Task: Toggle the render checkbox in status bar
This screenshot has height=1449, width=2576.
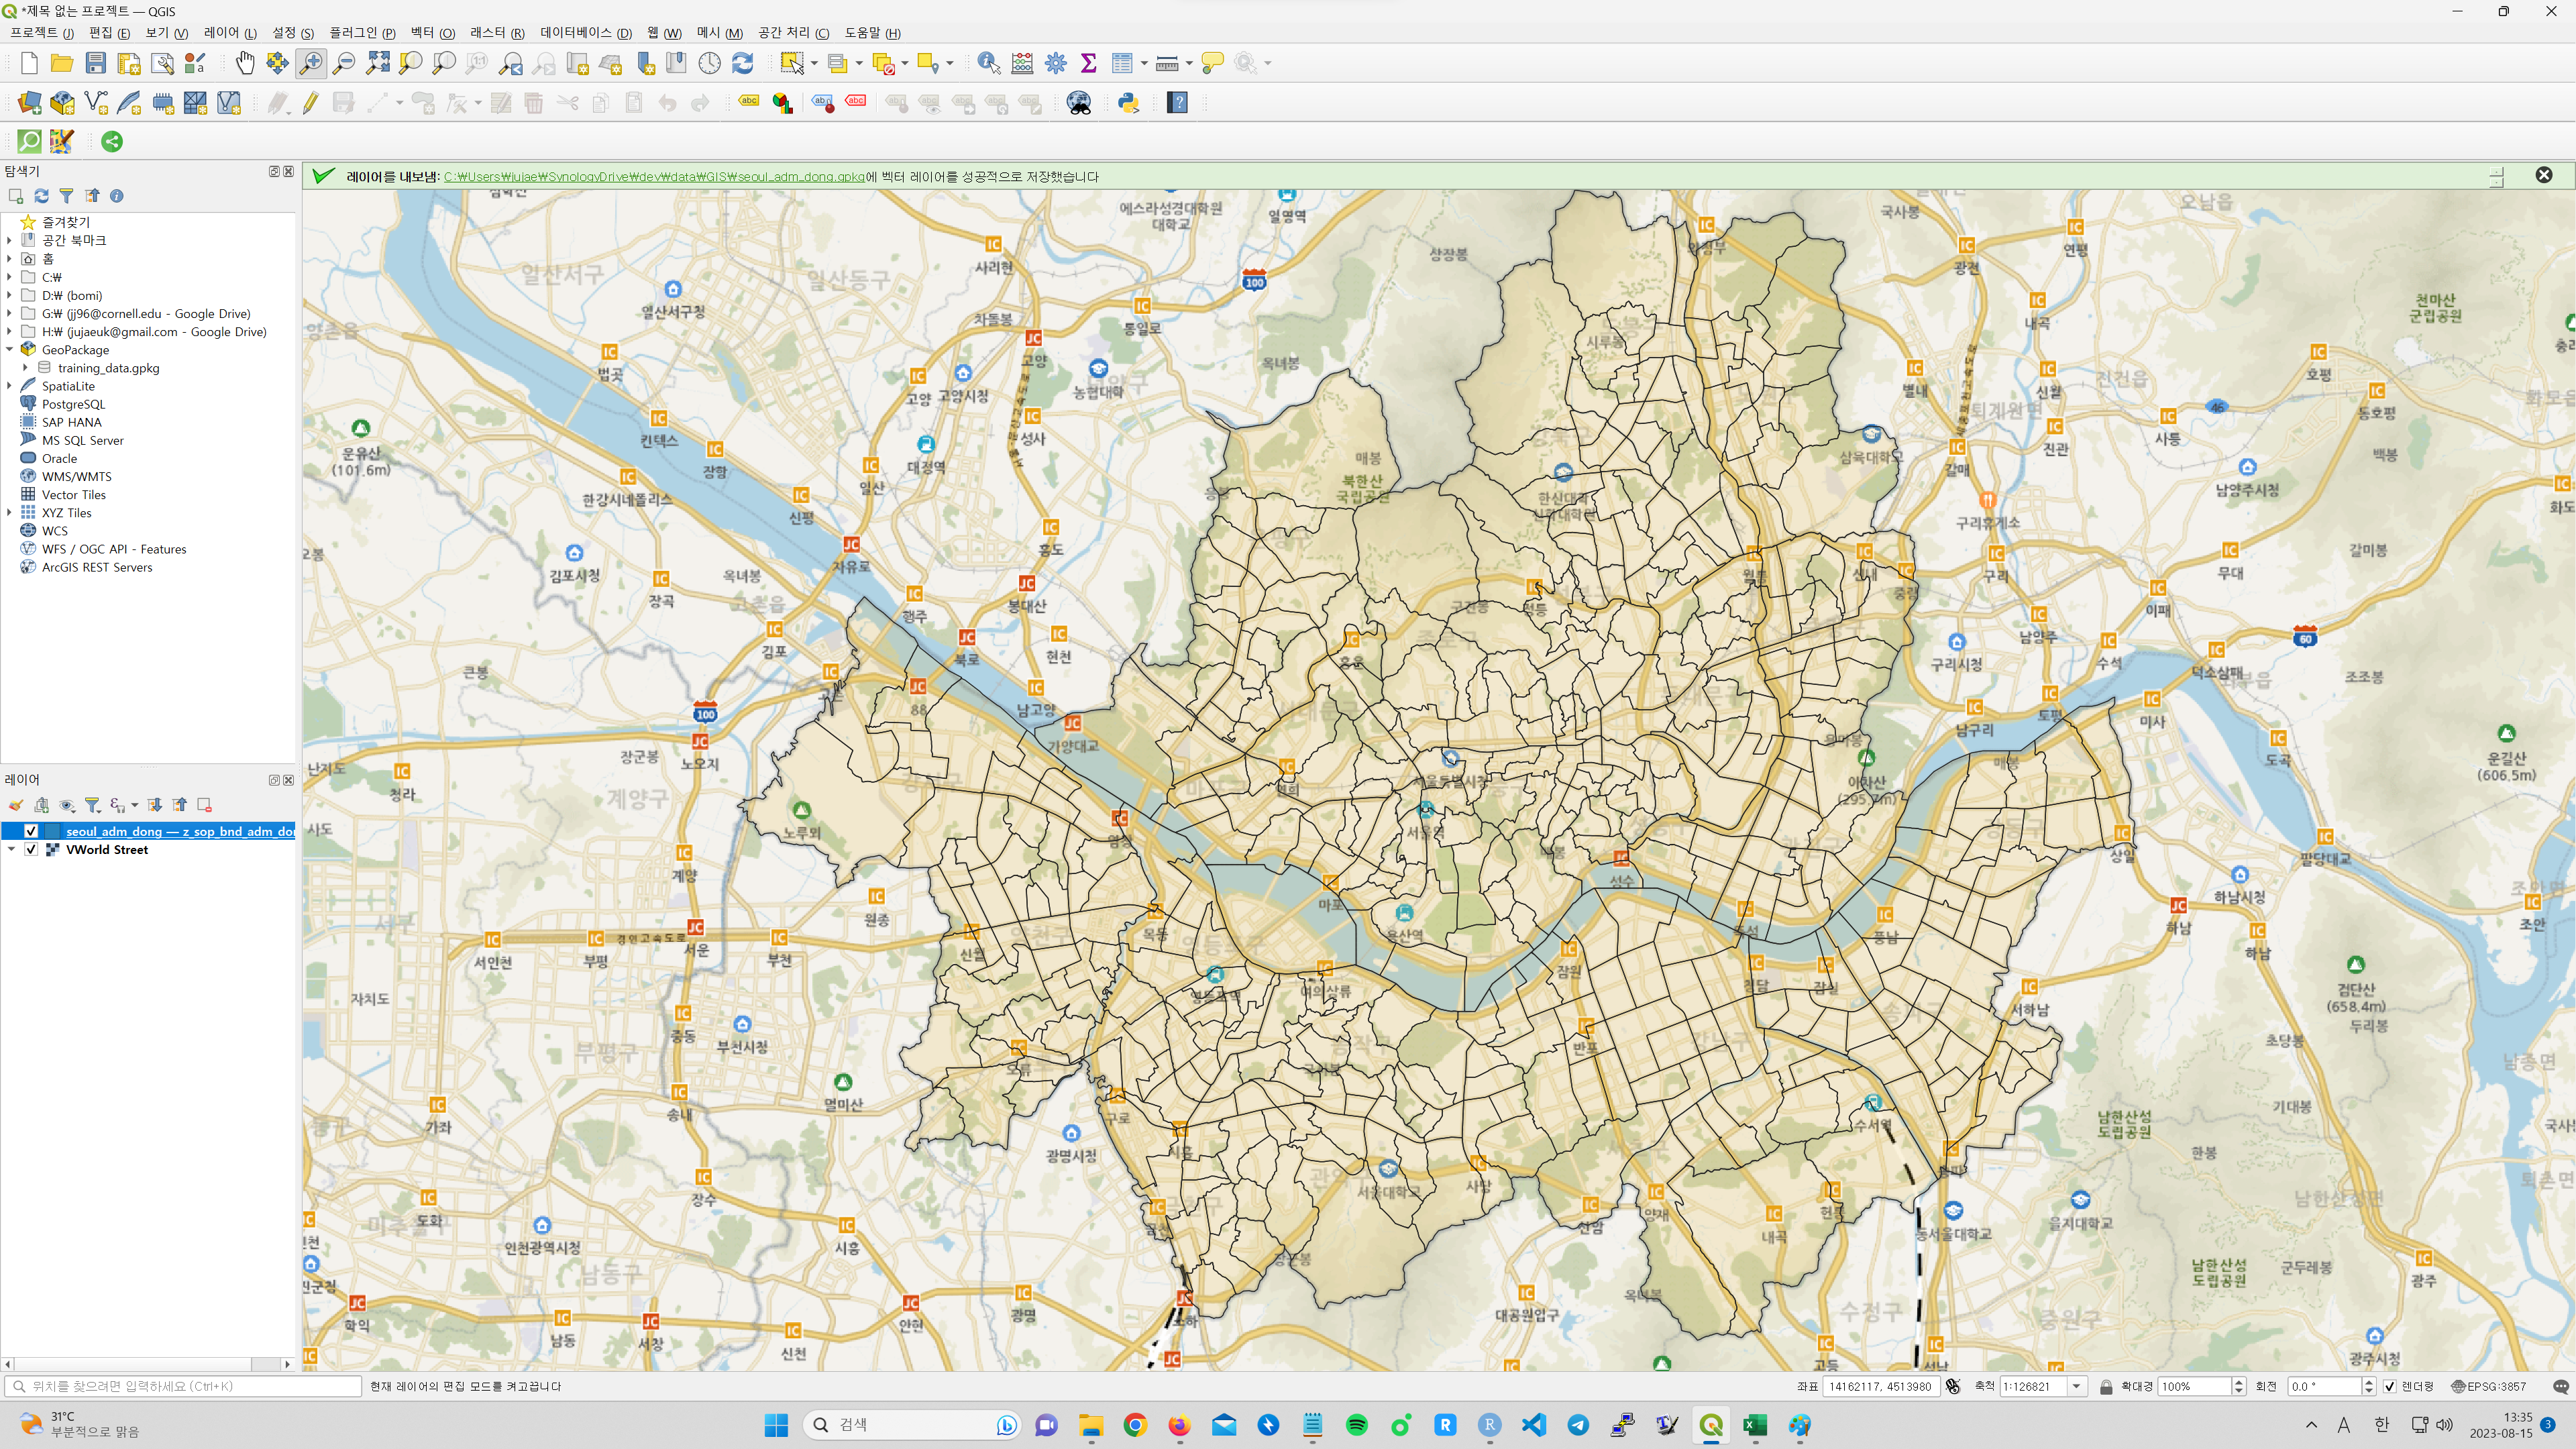Action: click(2389, 1386)
